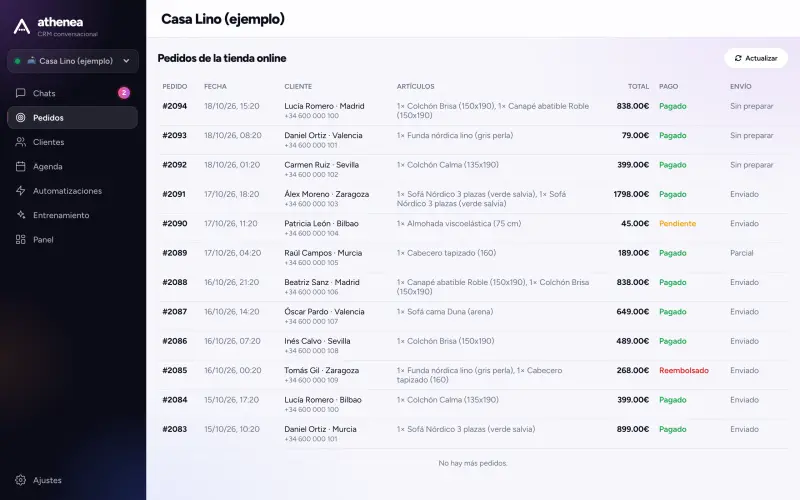This screenshot has height=500, width=800.
Task: Open Clientes via the people icon
Action: click(x=20, y=142)
